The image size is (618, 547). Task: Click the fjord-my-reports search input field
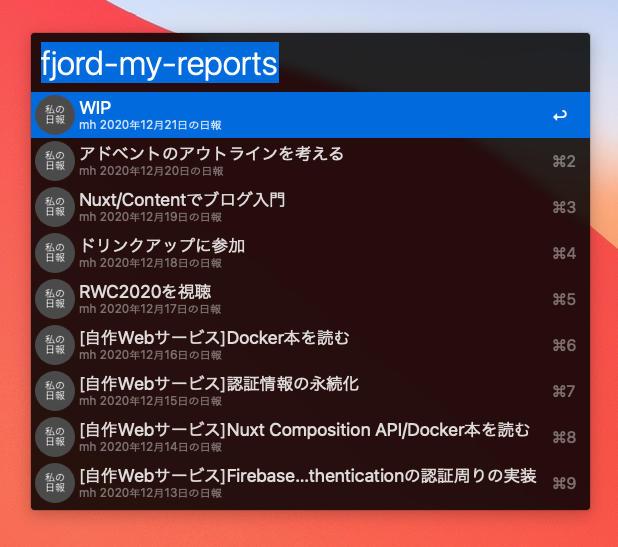310,63
